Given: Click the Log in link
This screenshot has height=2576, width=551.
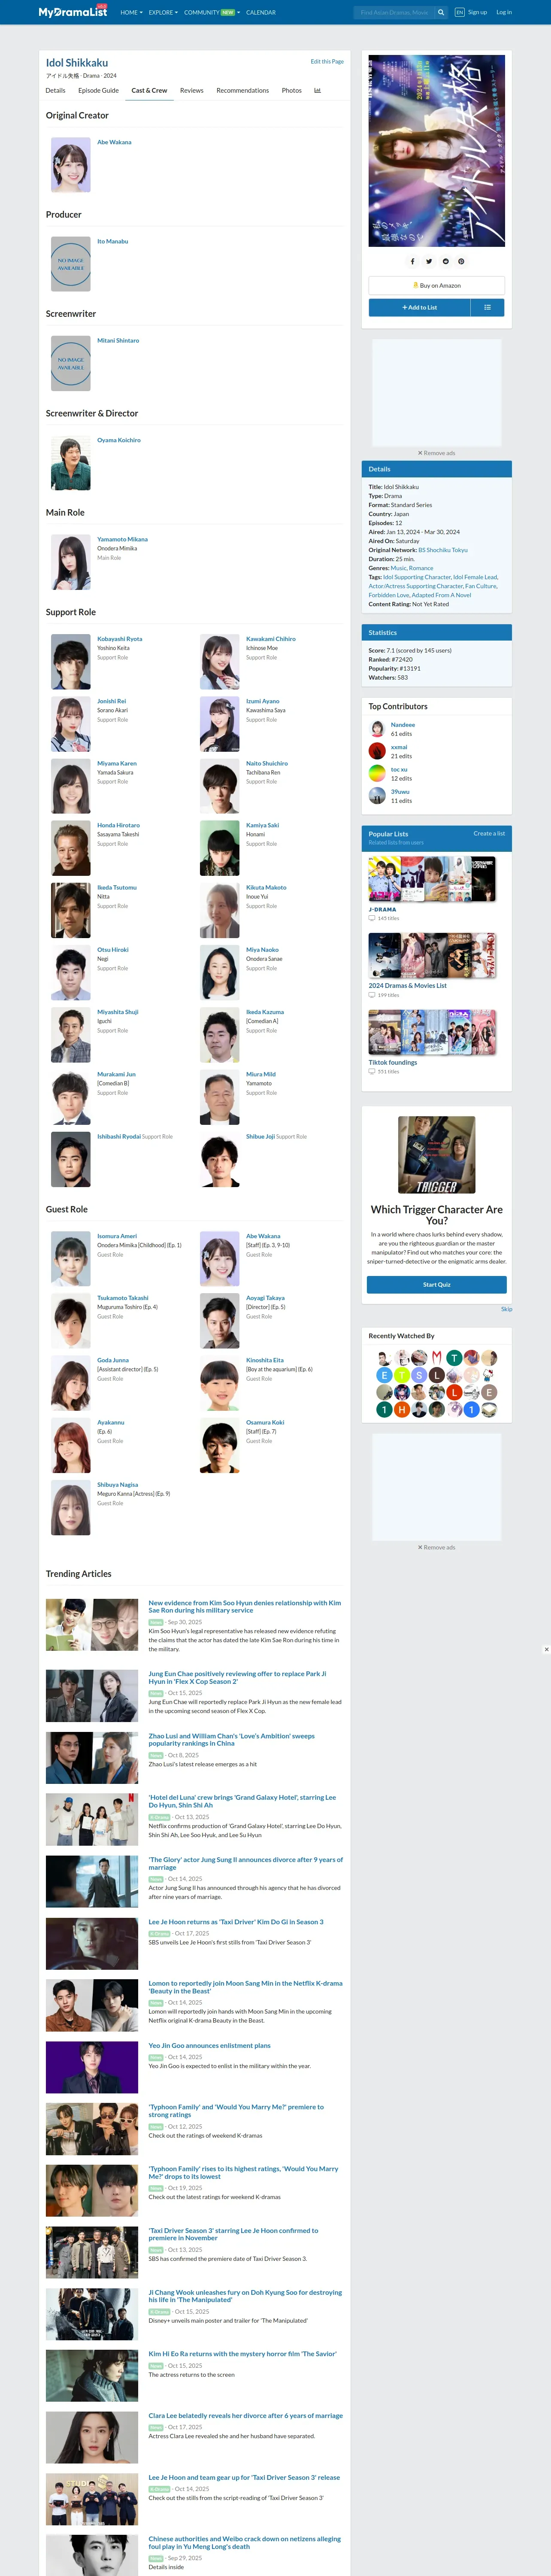Looking at the screenshot, I should point(504,13).
